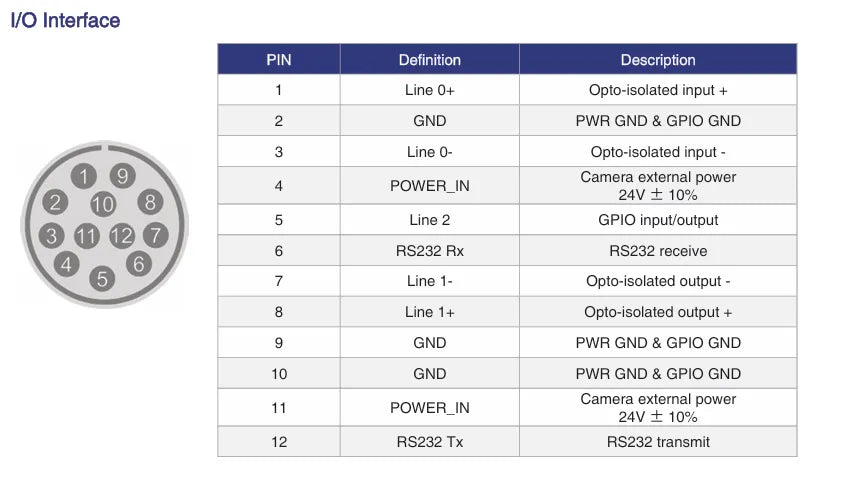Select the Line 2 definition cell
The width and height of the screenshot is (845, 483).
429,220
